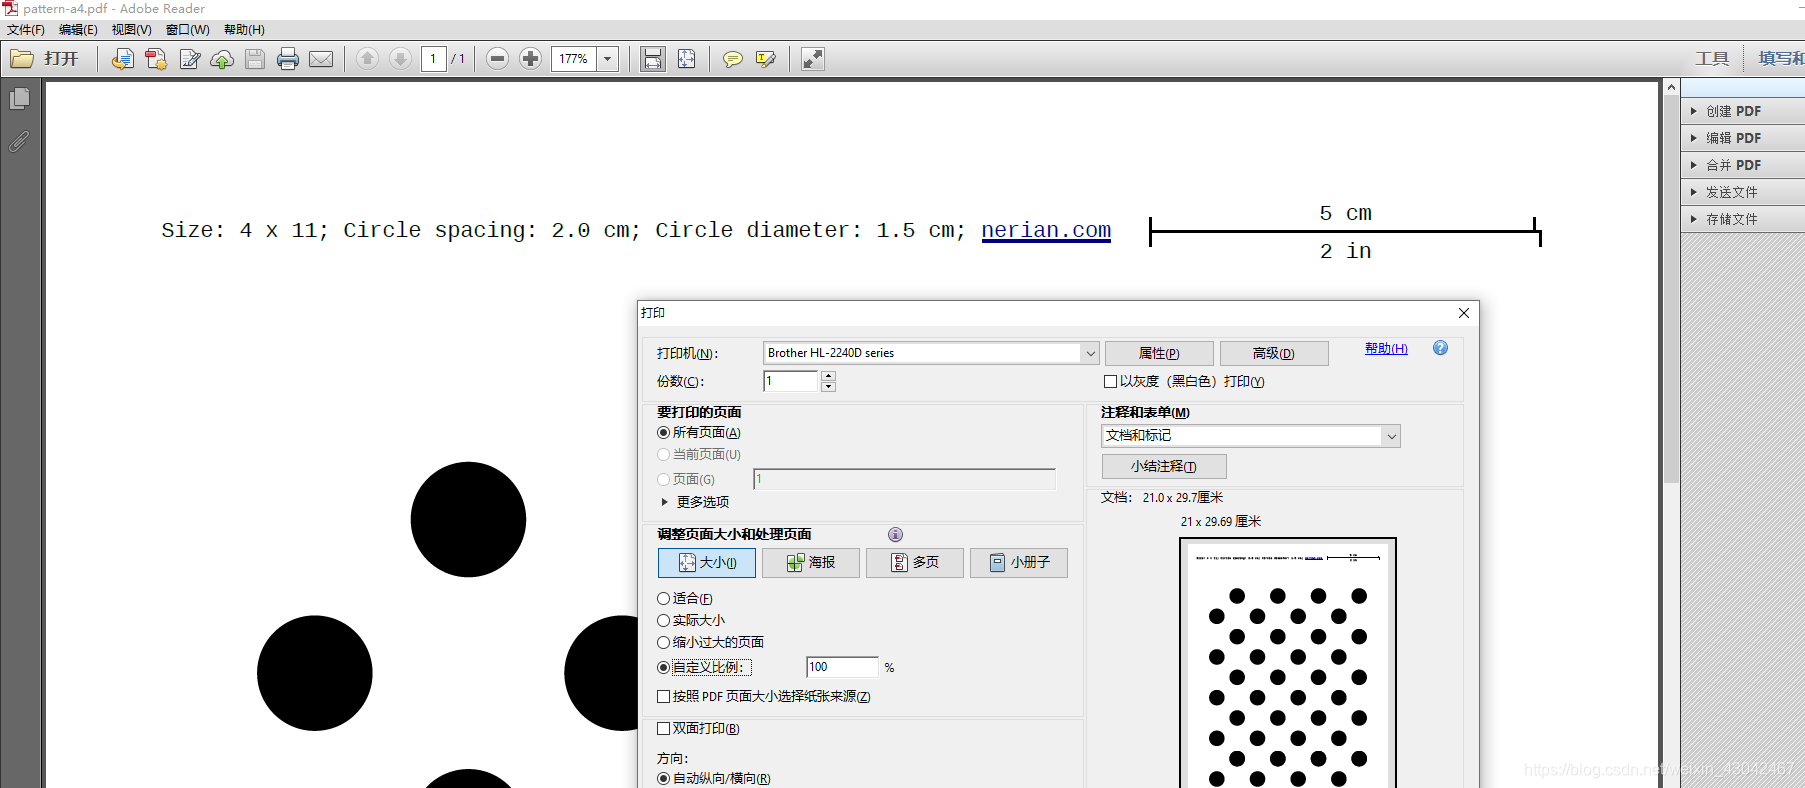
Task: Switch to read mode (expand arrows icon)
Action: click(813, 59)
